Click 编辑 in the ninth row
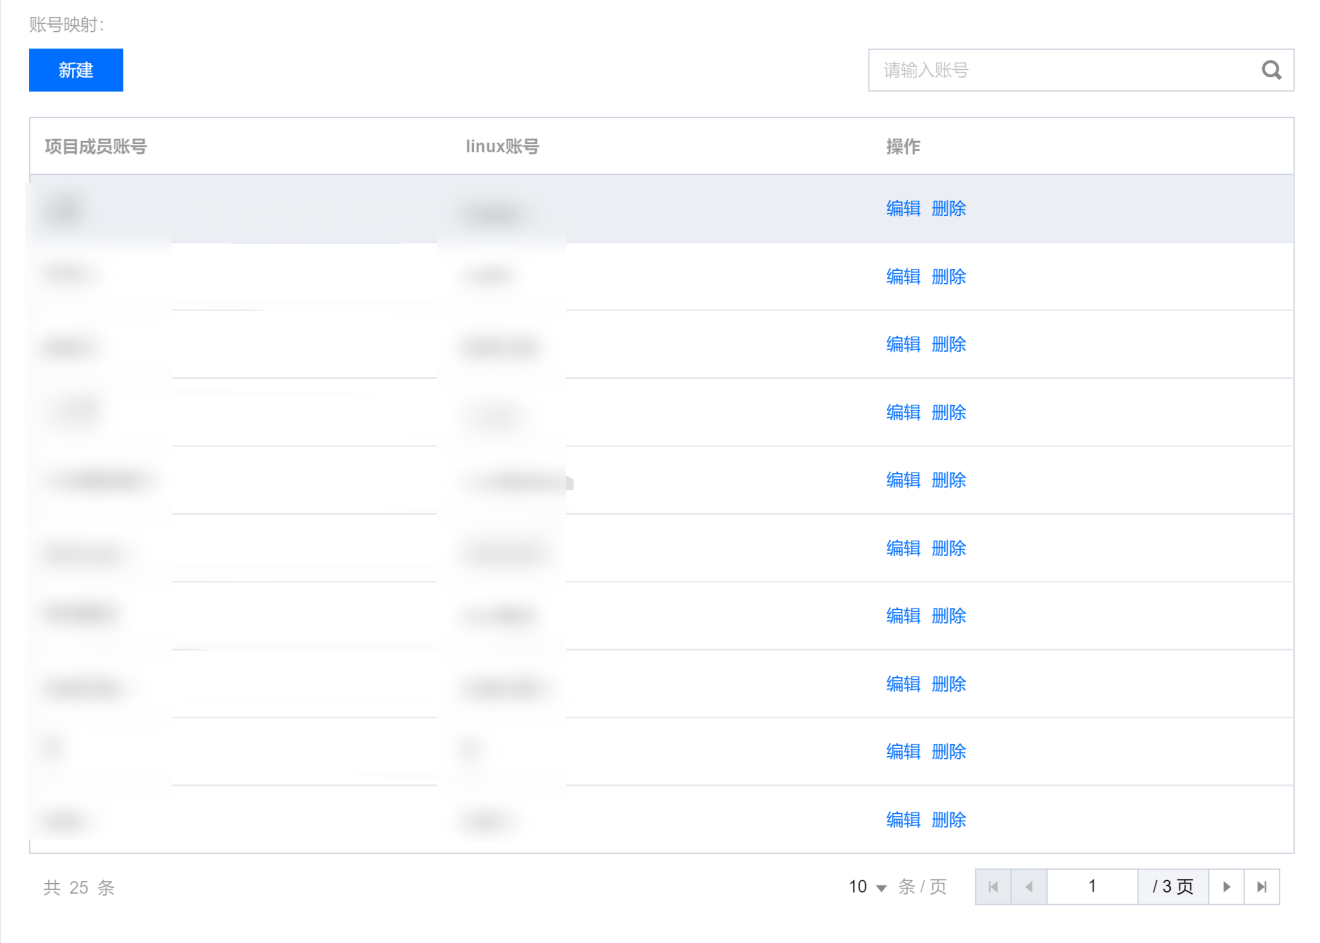 [x=903, y=752]
